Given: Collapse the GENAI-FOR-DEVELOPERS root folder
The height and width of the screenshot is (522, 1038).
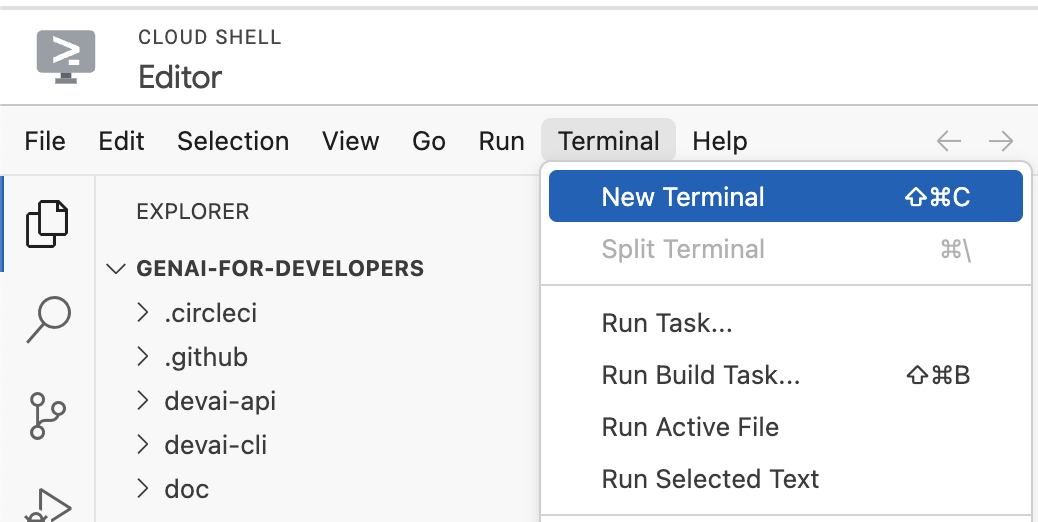Looking at the screenshot, I should coord(118,269).
